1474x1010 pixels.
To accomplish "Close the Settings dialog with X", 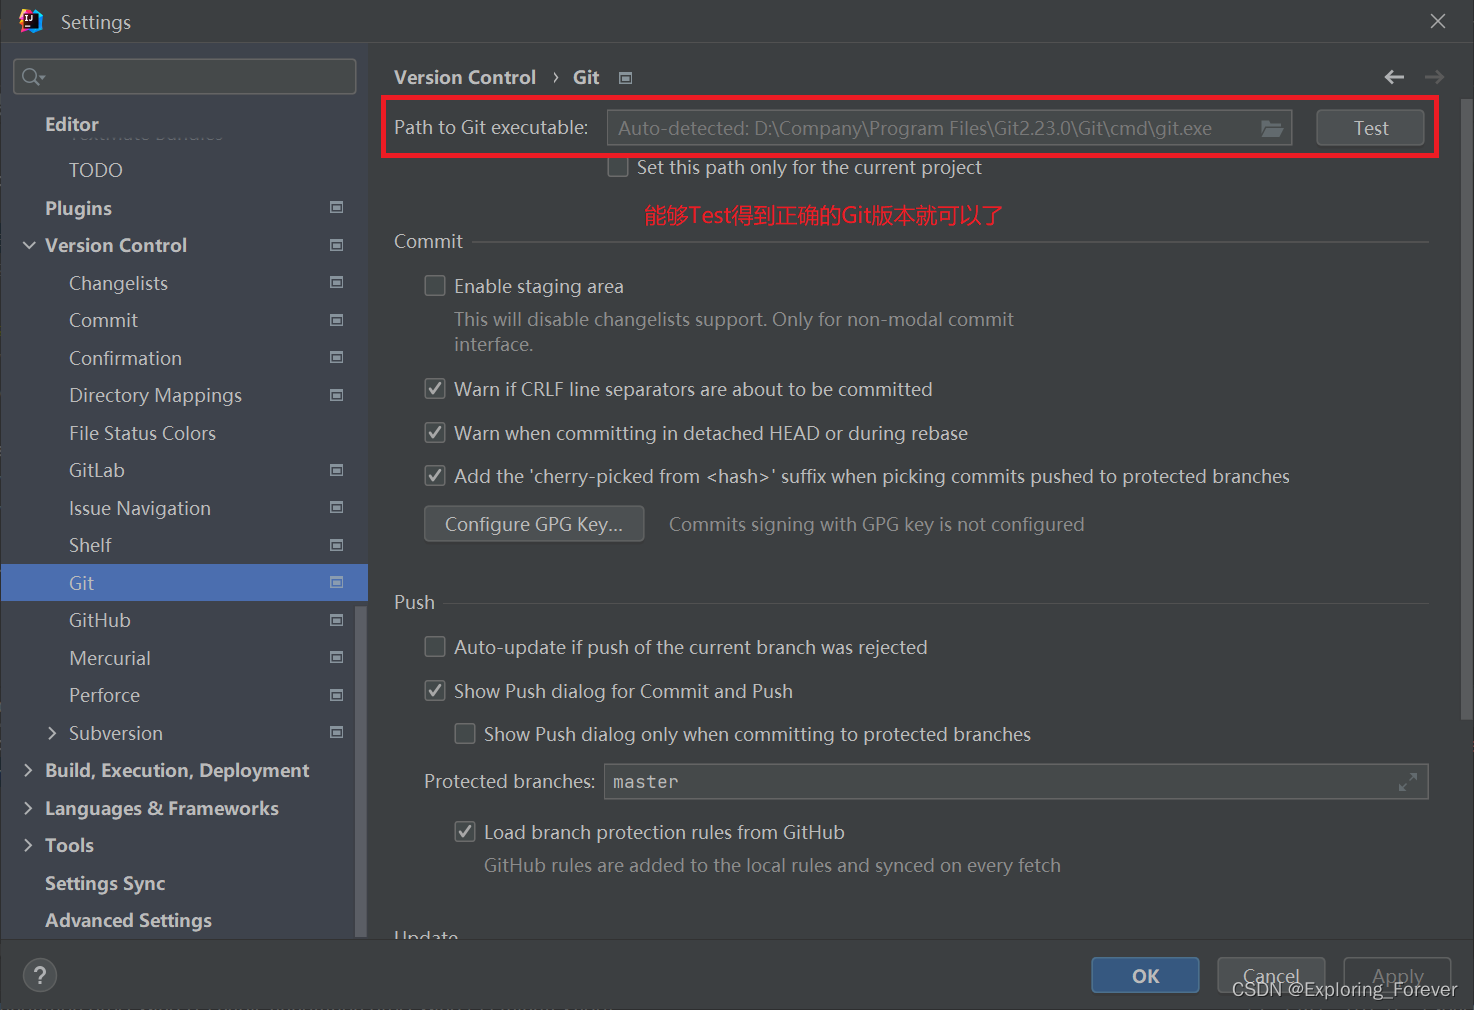I will tap(1438, 21).
